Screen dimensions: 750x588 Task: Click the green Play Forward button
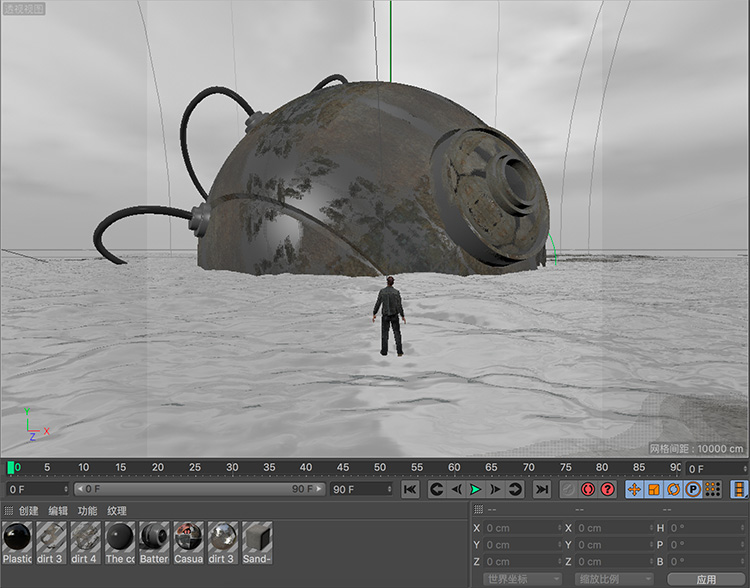coord(475,489)
